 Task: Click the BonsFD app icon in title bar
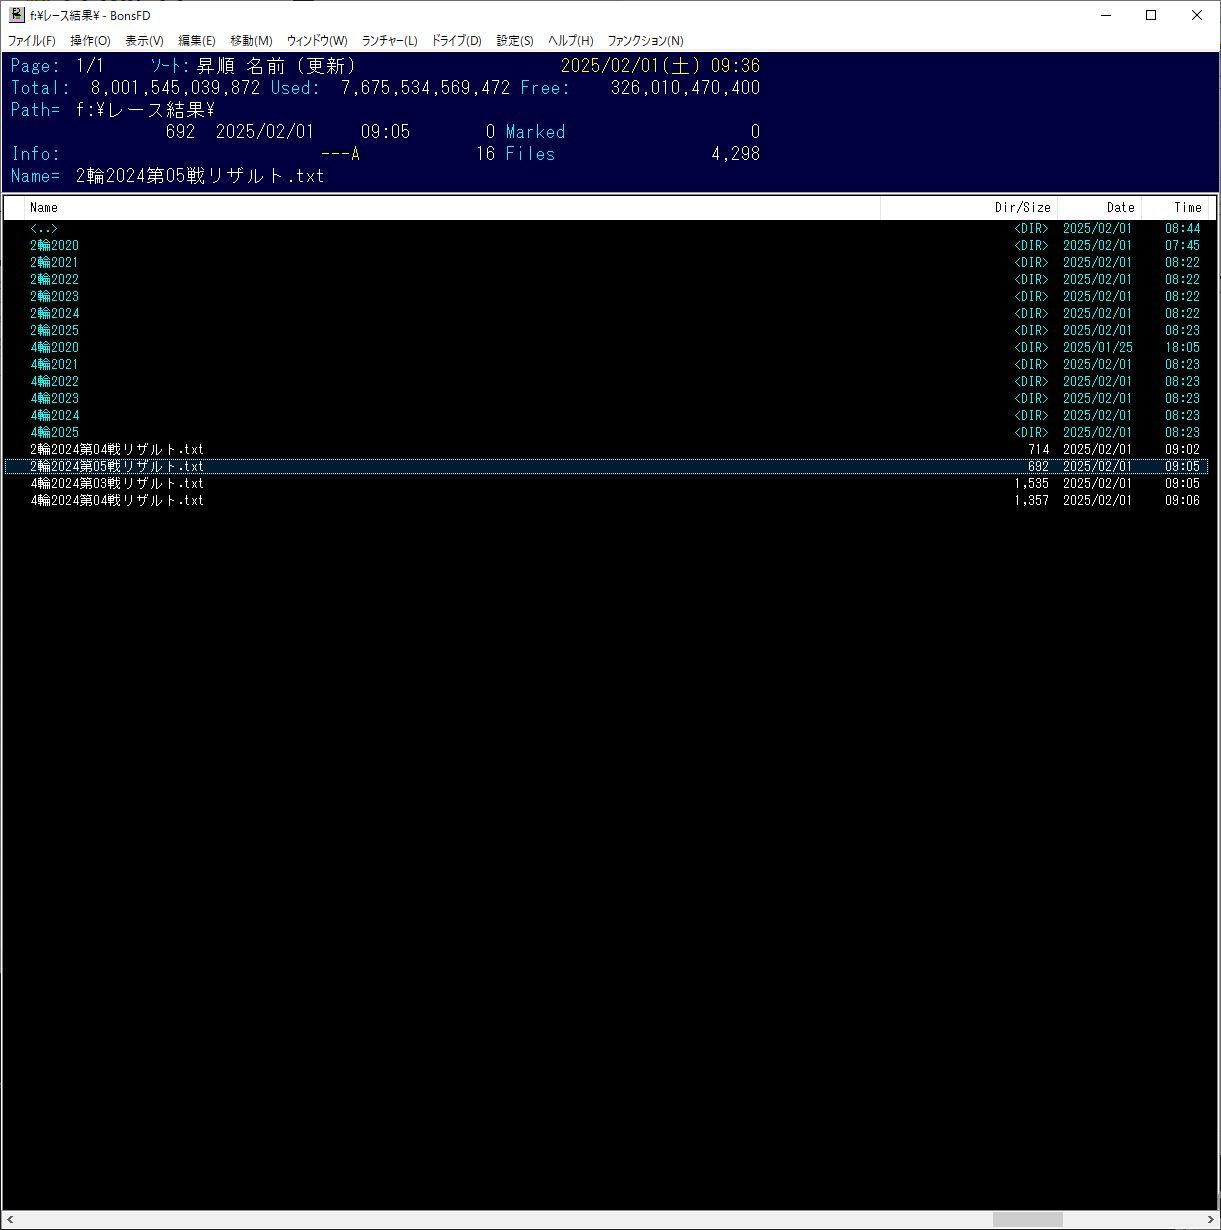[x=16, y=15]
